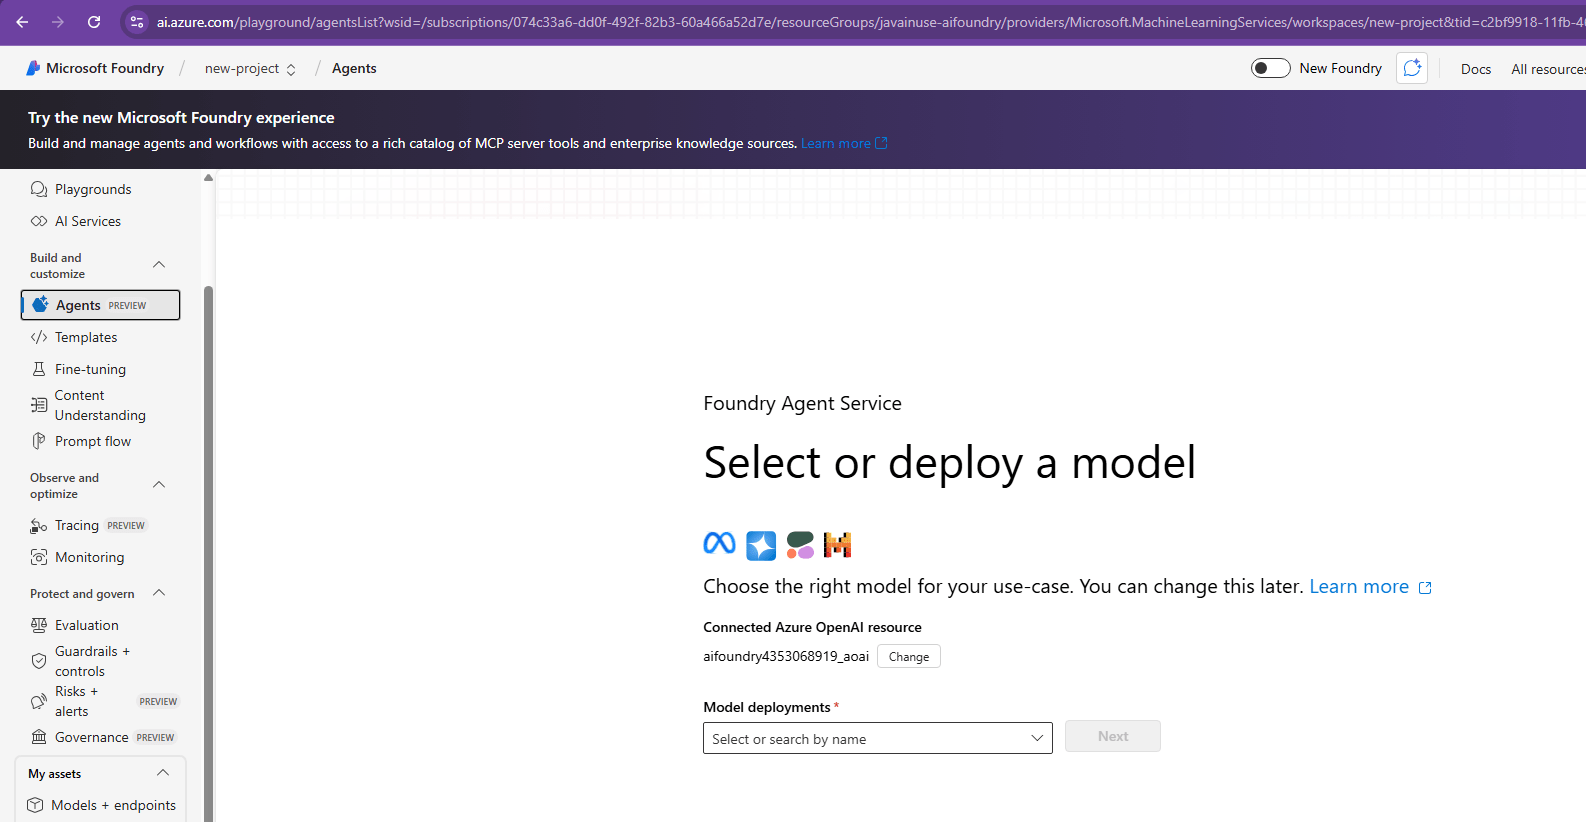
Task: Toggle the New Foundry switch
Action: click(1270, 68)
